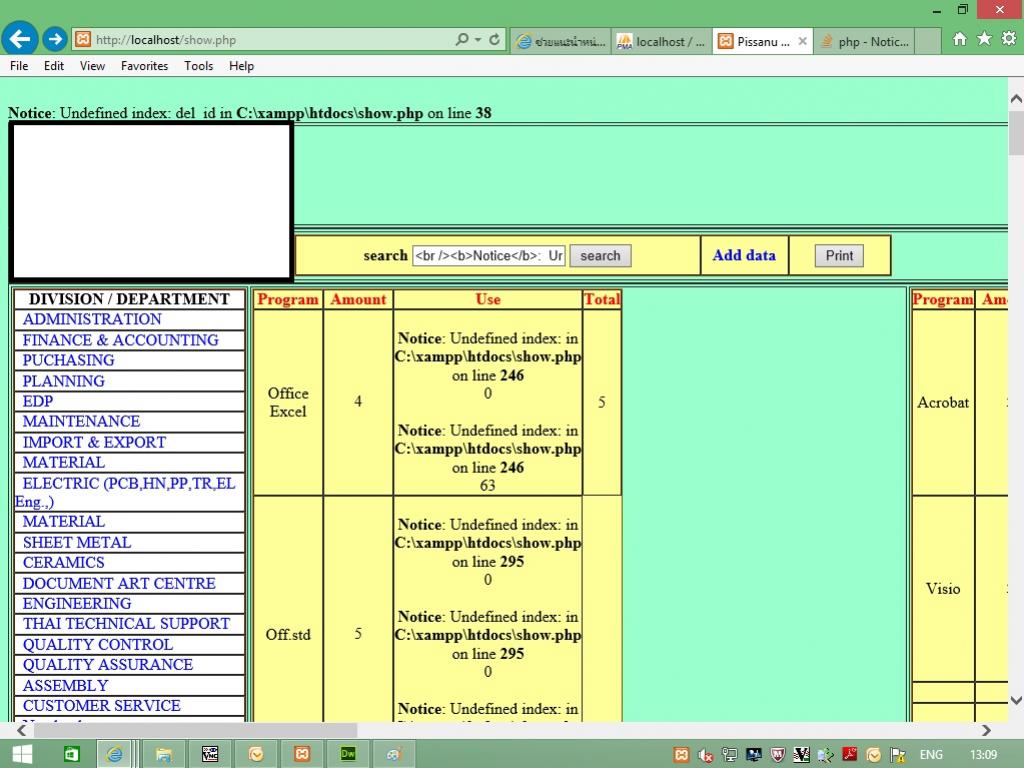Open Internet Explorer in the taskbar

click(114, 754)
